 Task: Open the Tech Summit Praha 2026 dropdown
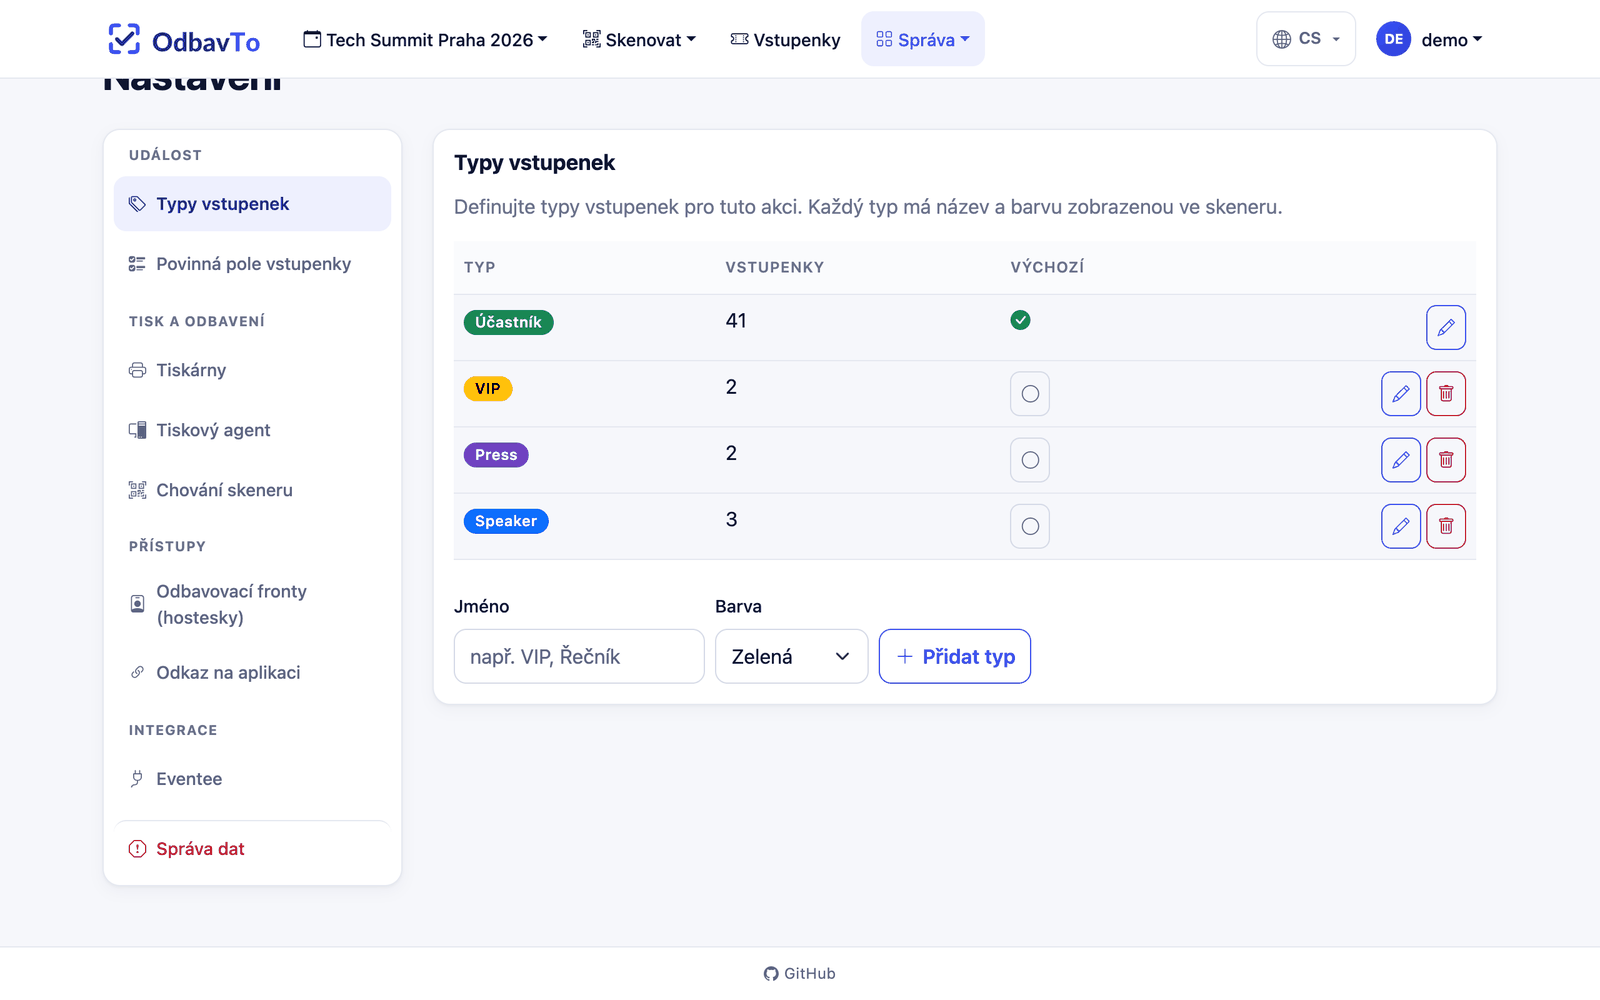[x=425, y=40]
